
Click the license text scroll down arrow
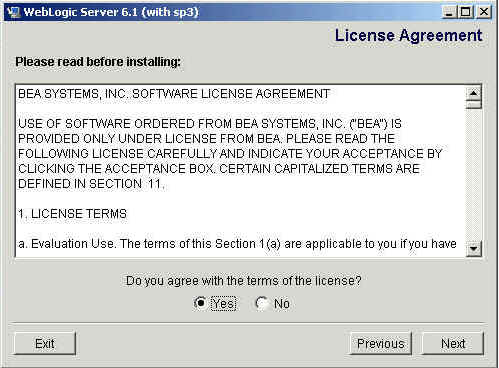coord(474,249)
